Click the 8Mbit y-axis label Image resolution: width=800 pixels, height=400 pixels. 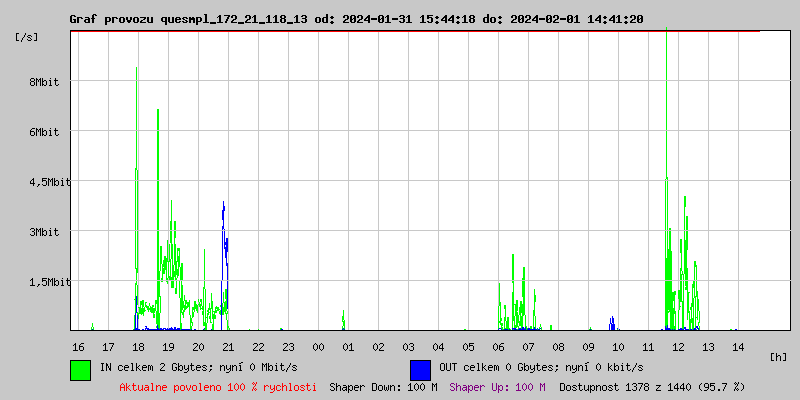[44, 82]
